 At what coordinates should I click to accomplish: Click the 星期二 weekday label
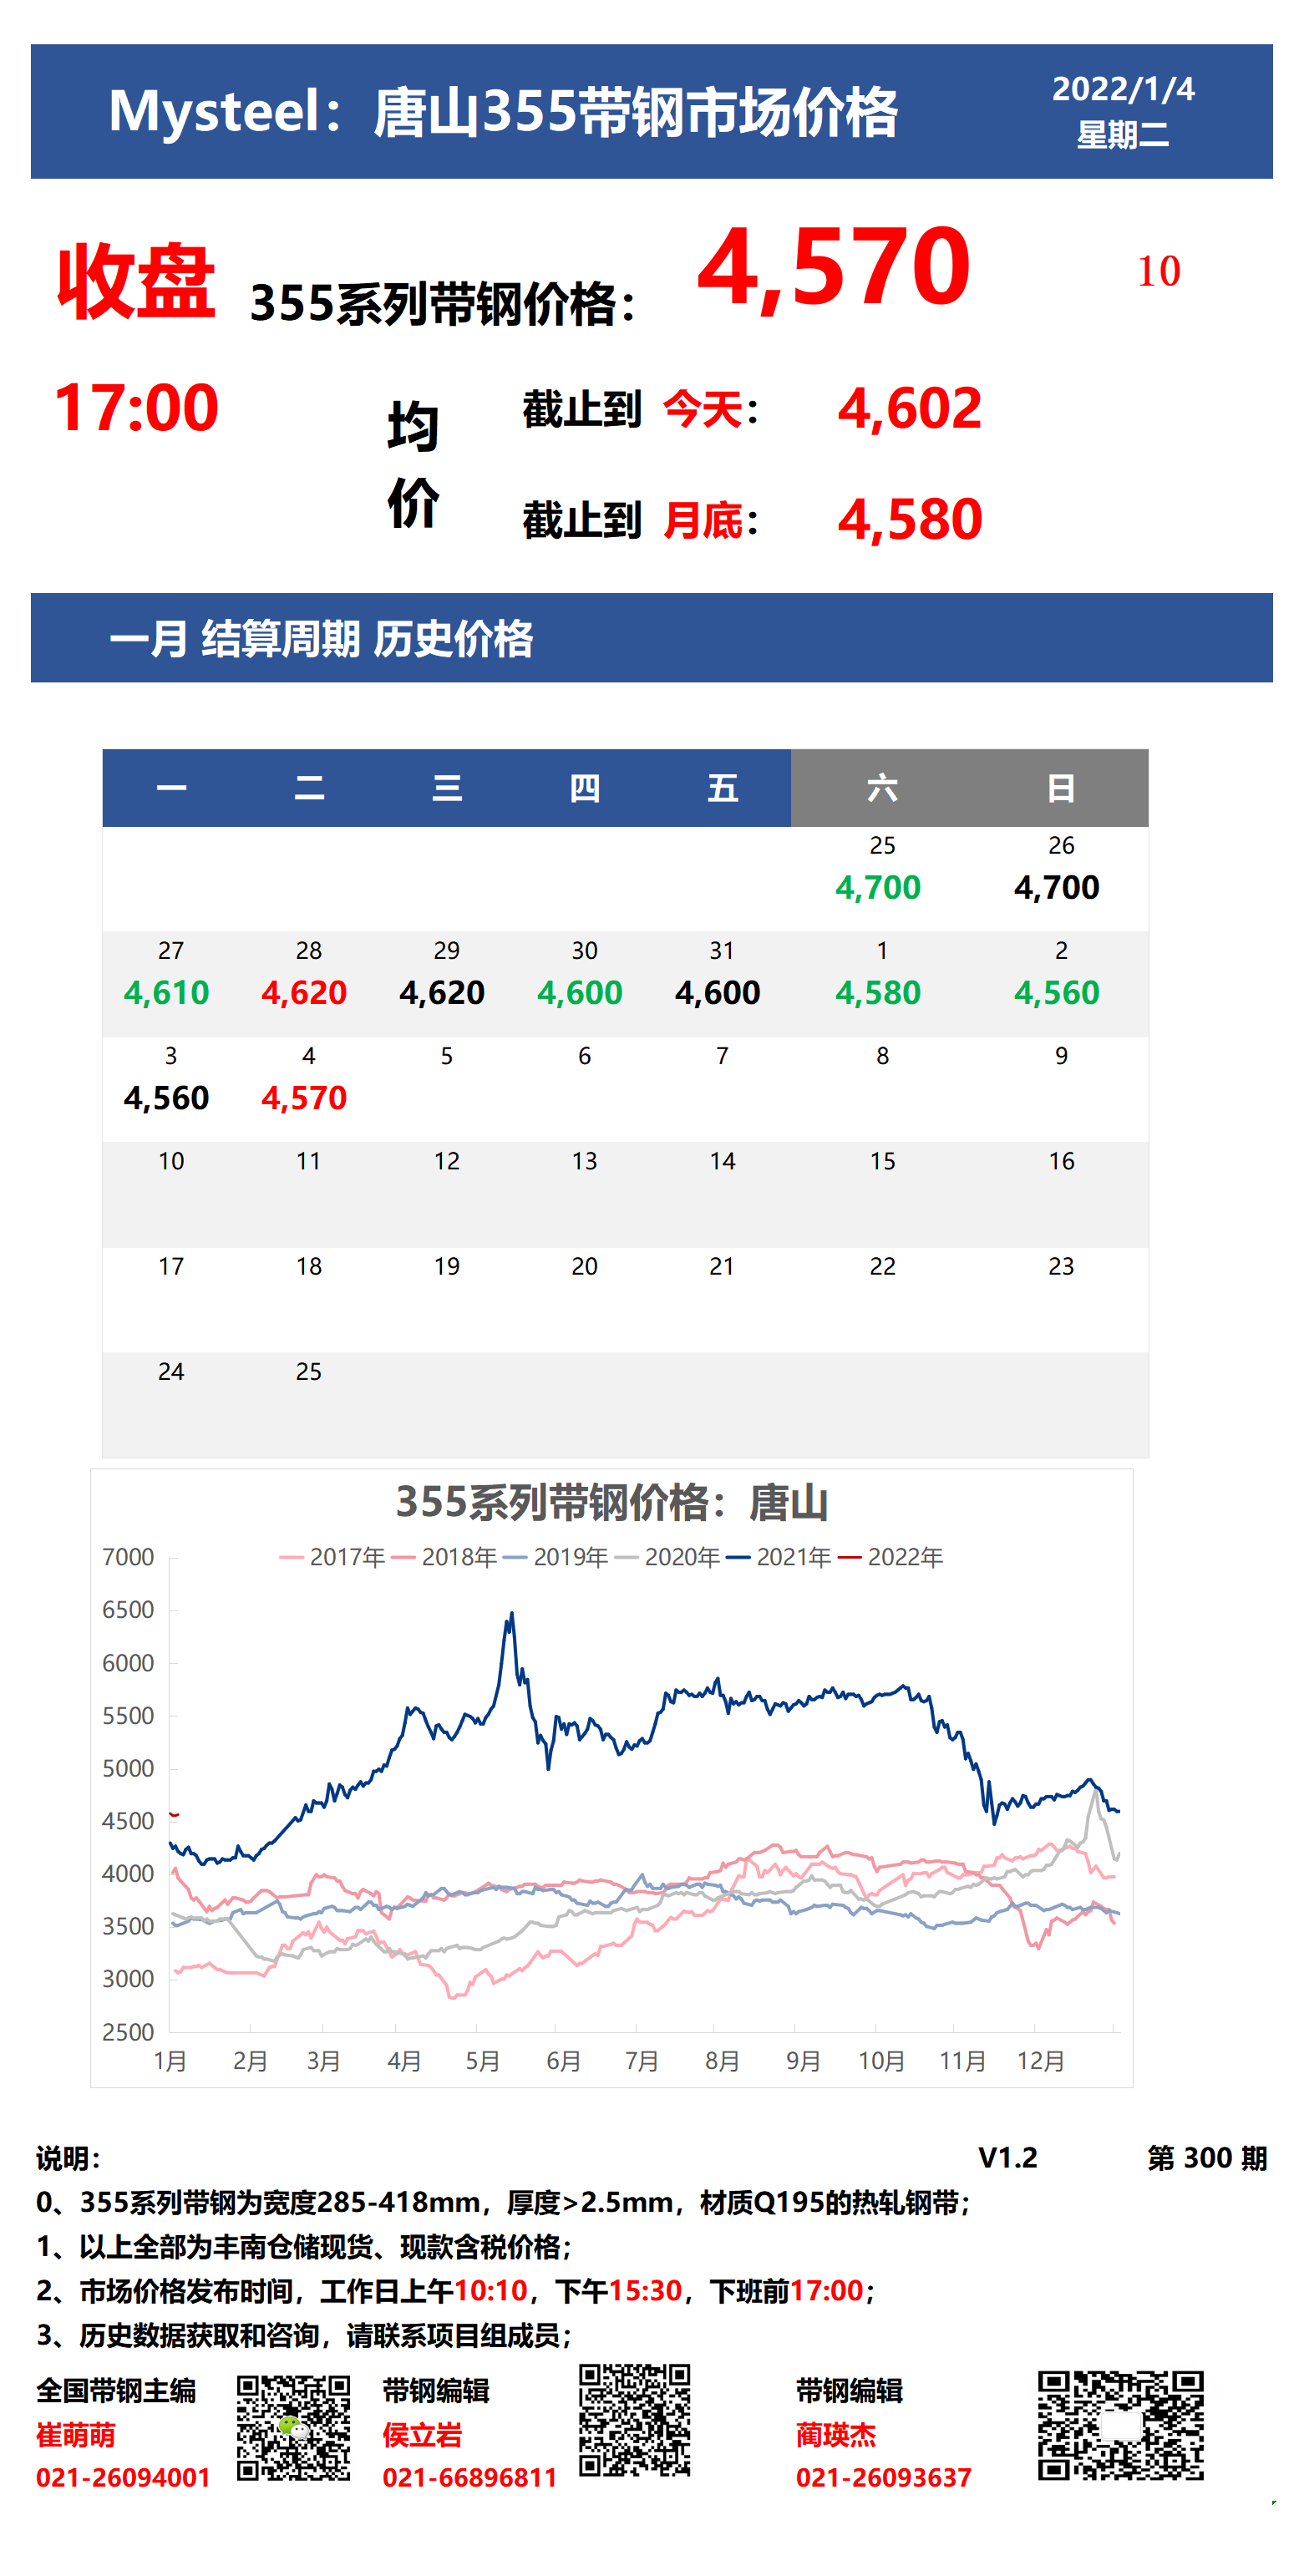coord(1123,135)
